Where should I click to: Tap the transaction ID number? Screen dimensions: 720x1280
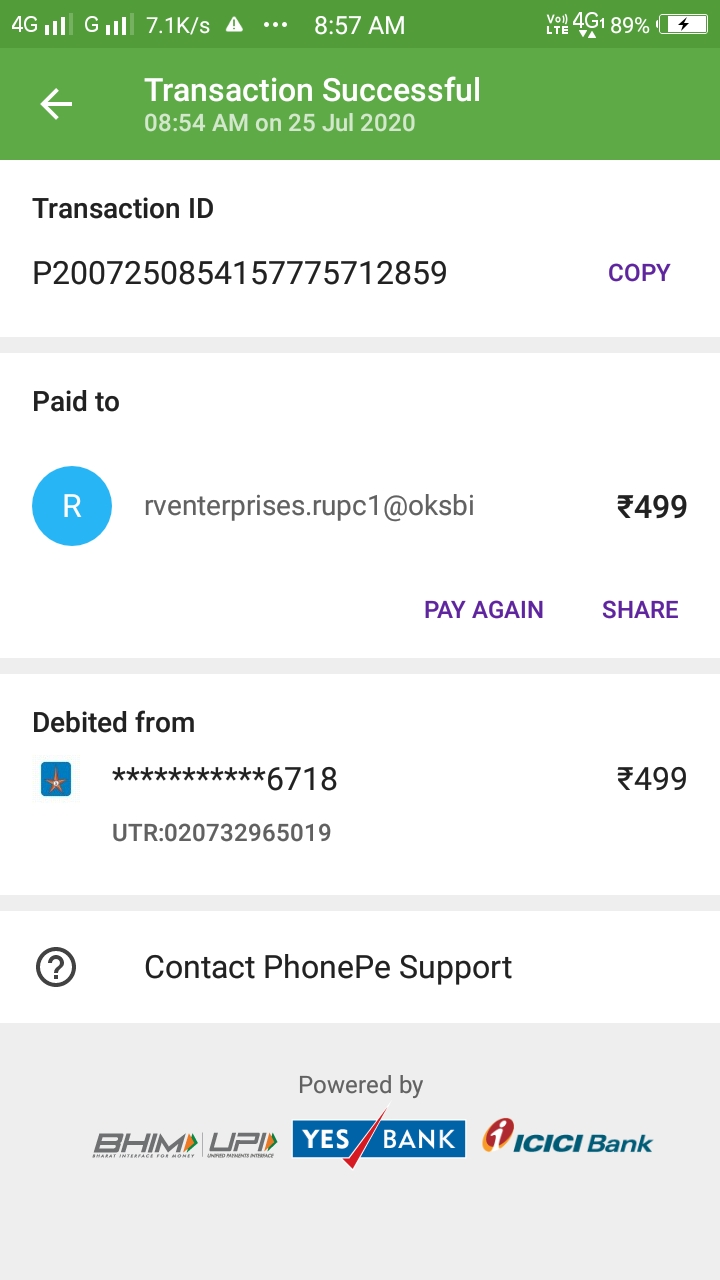[240, 273]
